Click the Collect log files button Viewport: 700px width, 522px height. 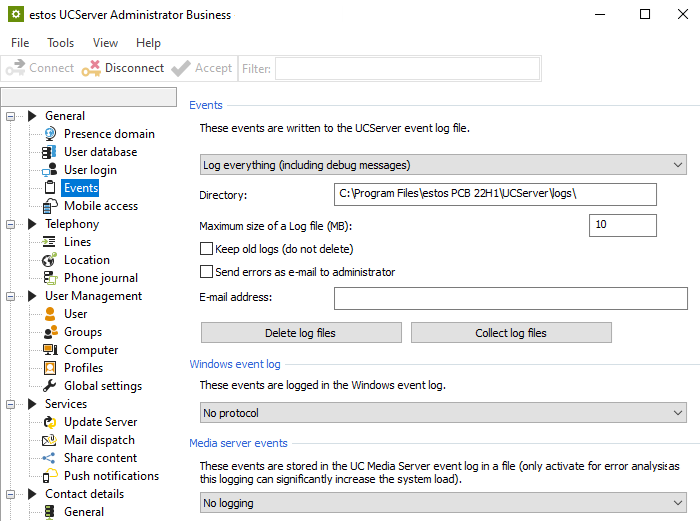[511, 333]
